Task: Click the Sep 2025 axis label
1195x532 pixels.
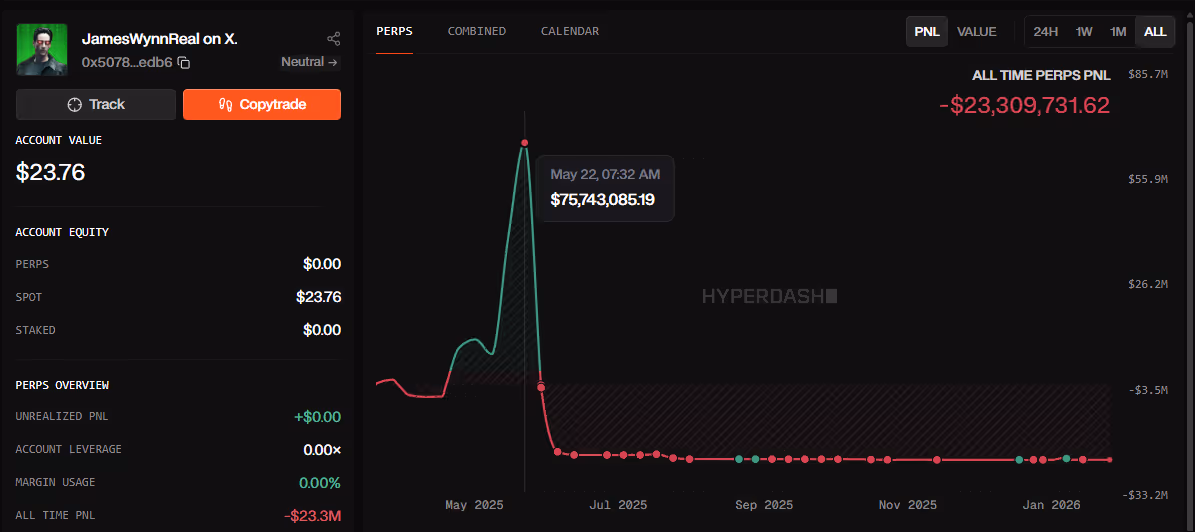Action: (764, 505)
